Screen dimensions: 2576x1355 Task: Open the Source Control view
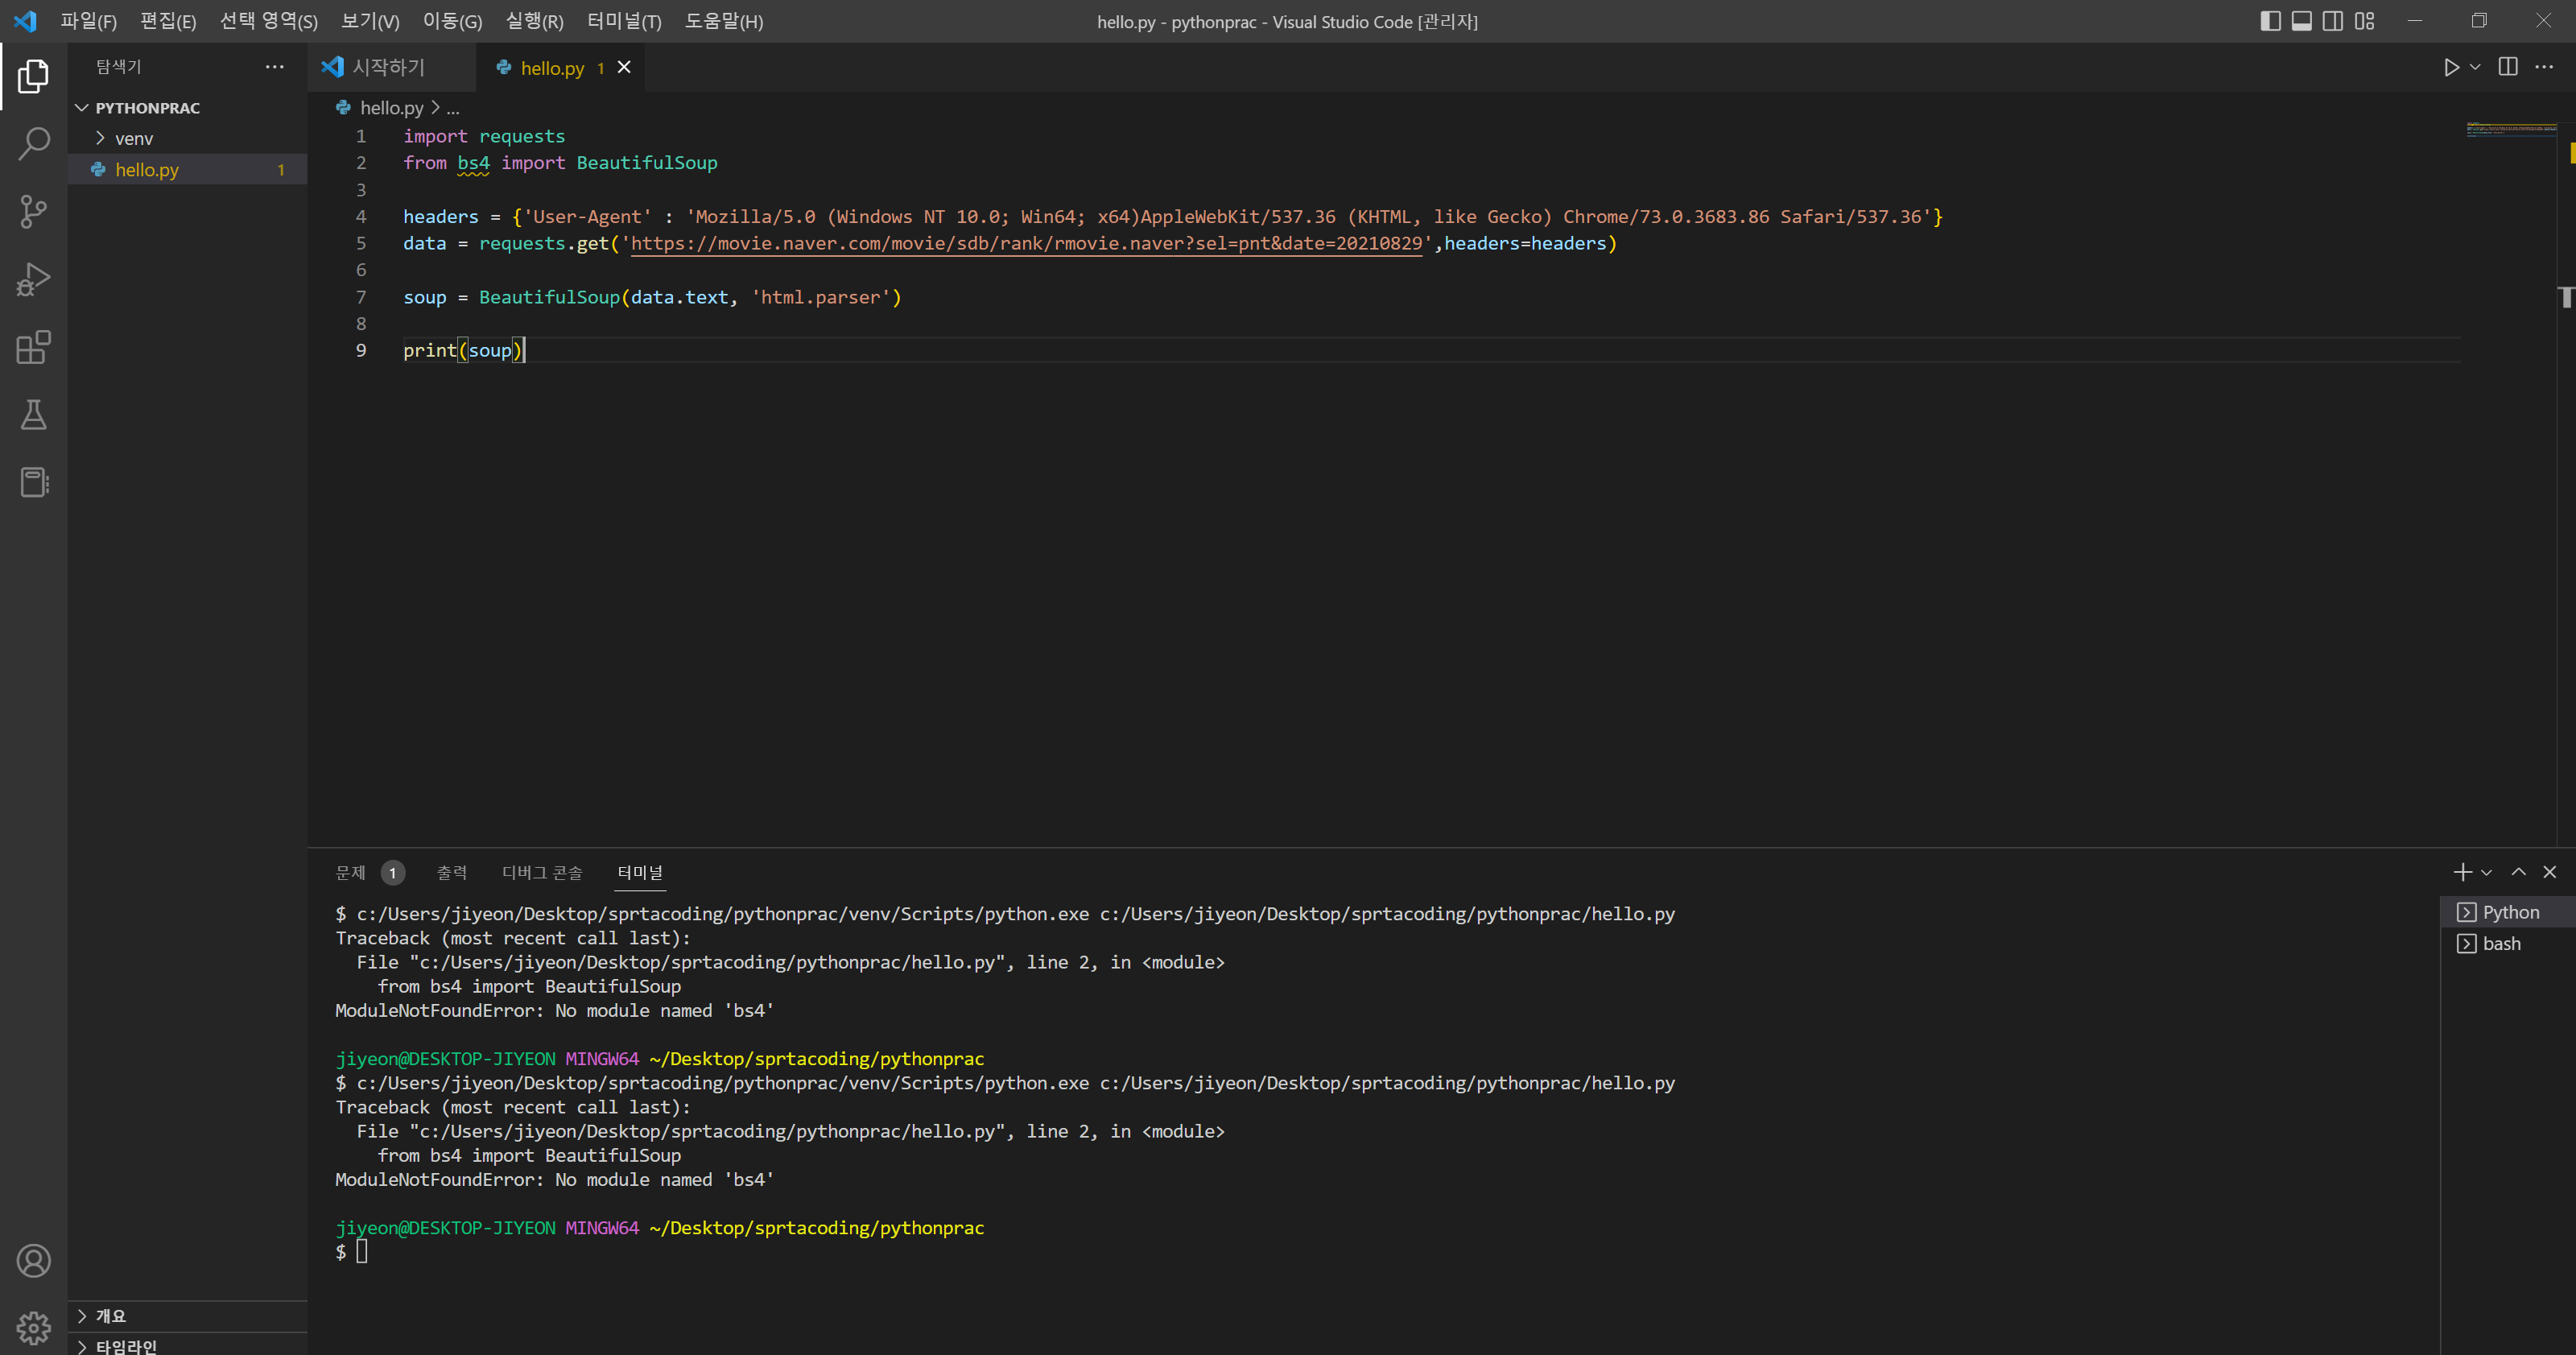click(33, 211)
